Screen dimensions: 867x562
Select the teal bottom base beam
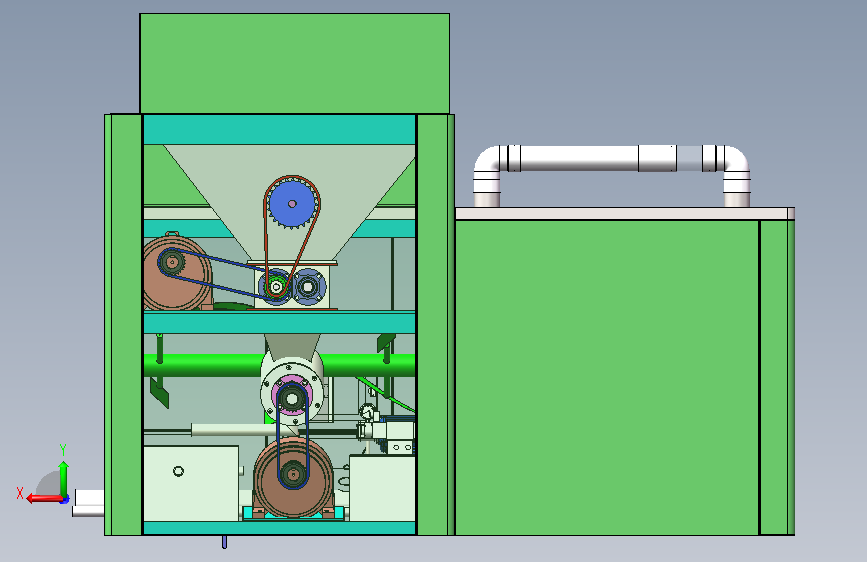279,528
